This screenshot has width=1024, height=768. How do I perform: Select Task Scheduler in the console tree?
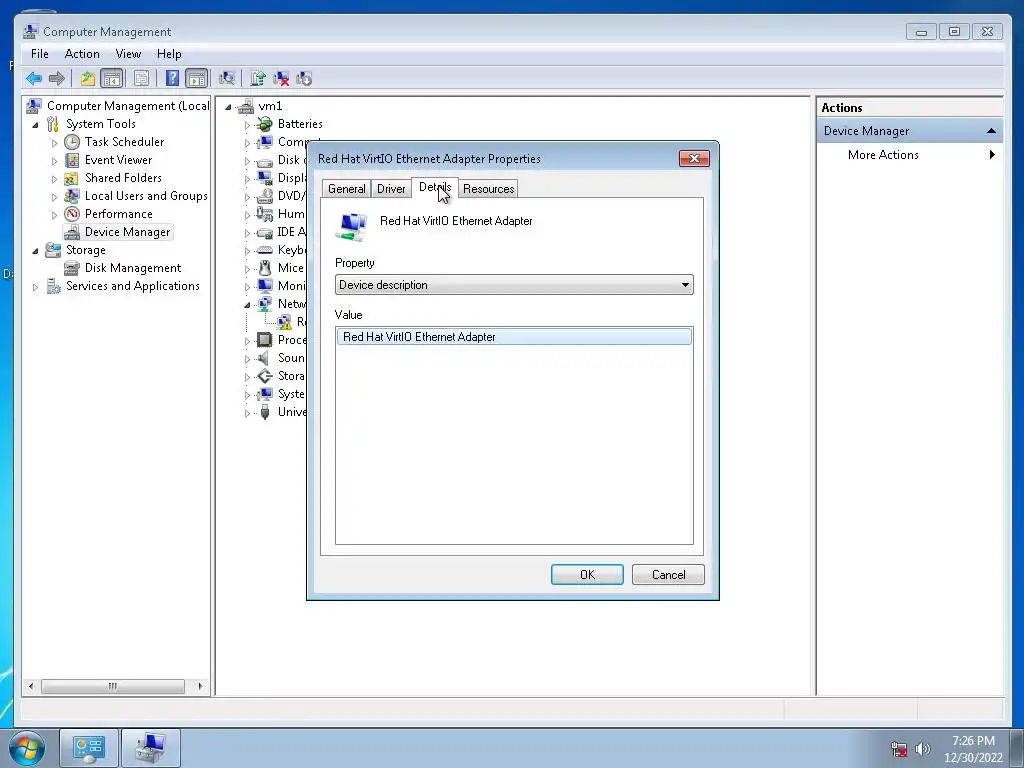point(124,142)
